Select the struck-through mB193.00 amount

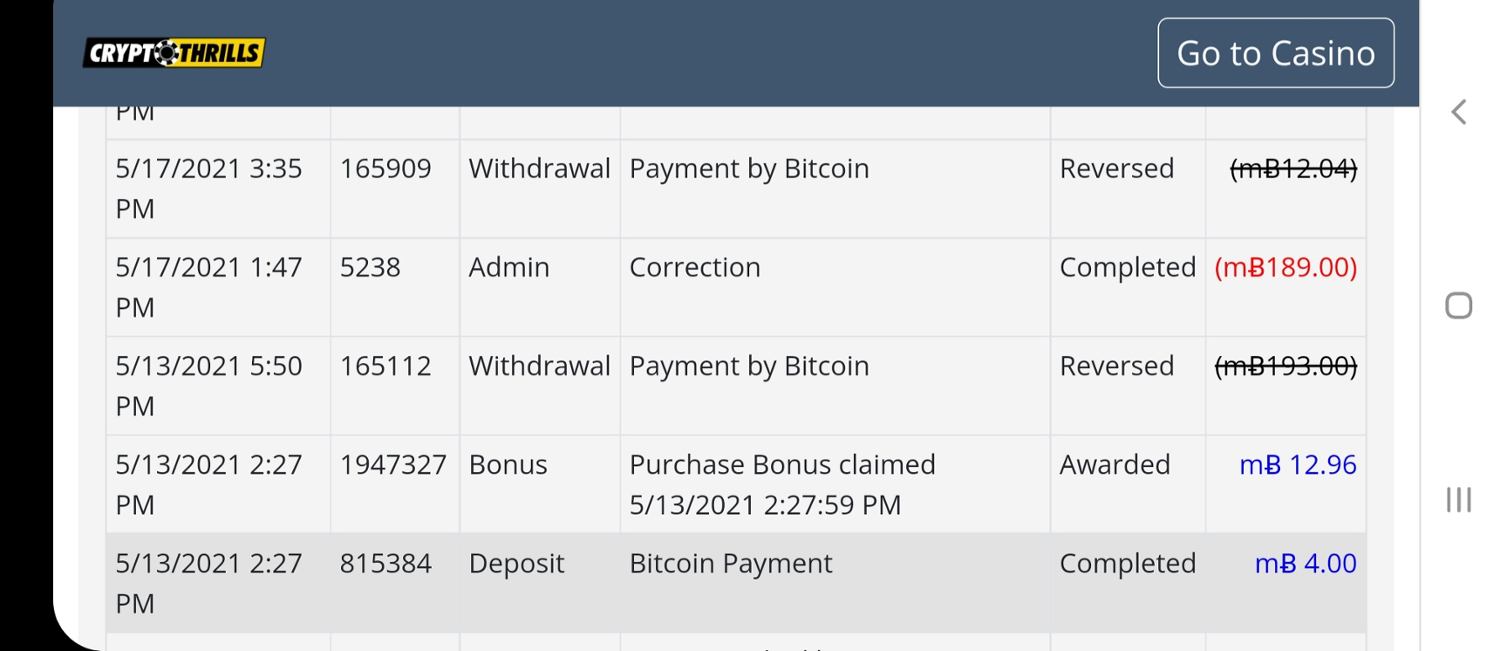[1285, 366]
